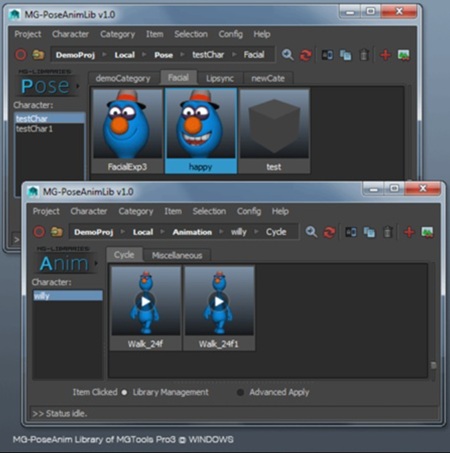450x453 pixels.
Task: Open the project folder icon in Anim window
Action: 57,232
